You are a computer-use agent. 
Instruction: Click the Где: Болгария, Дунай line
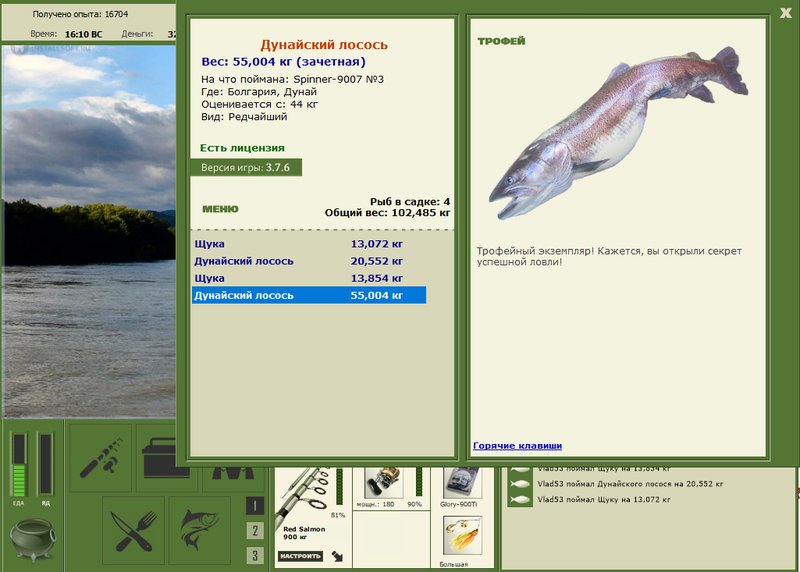tap(259, 92)
